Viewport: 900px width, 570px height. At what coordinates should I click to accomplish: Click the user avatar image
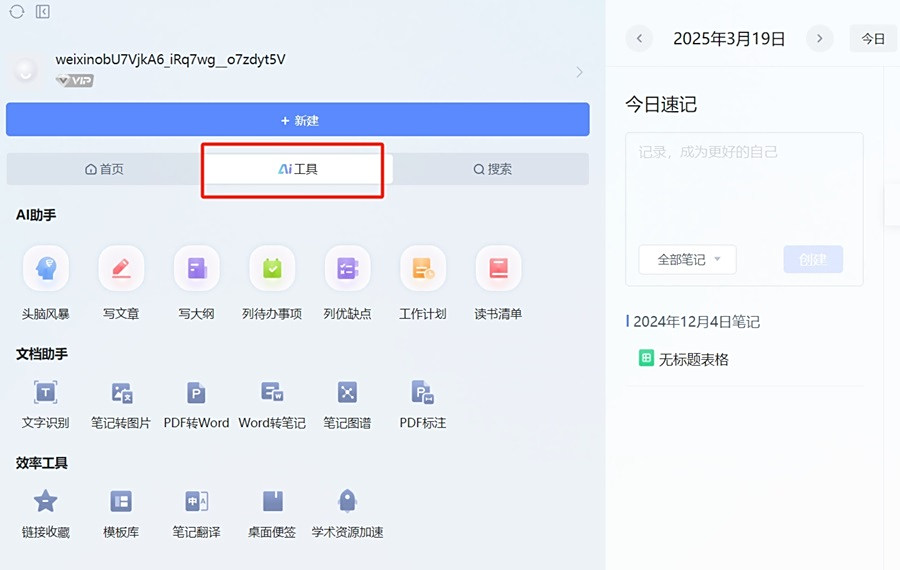[x=25, y=71]
